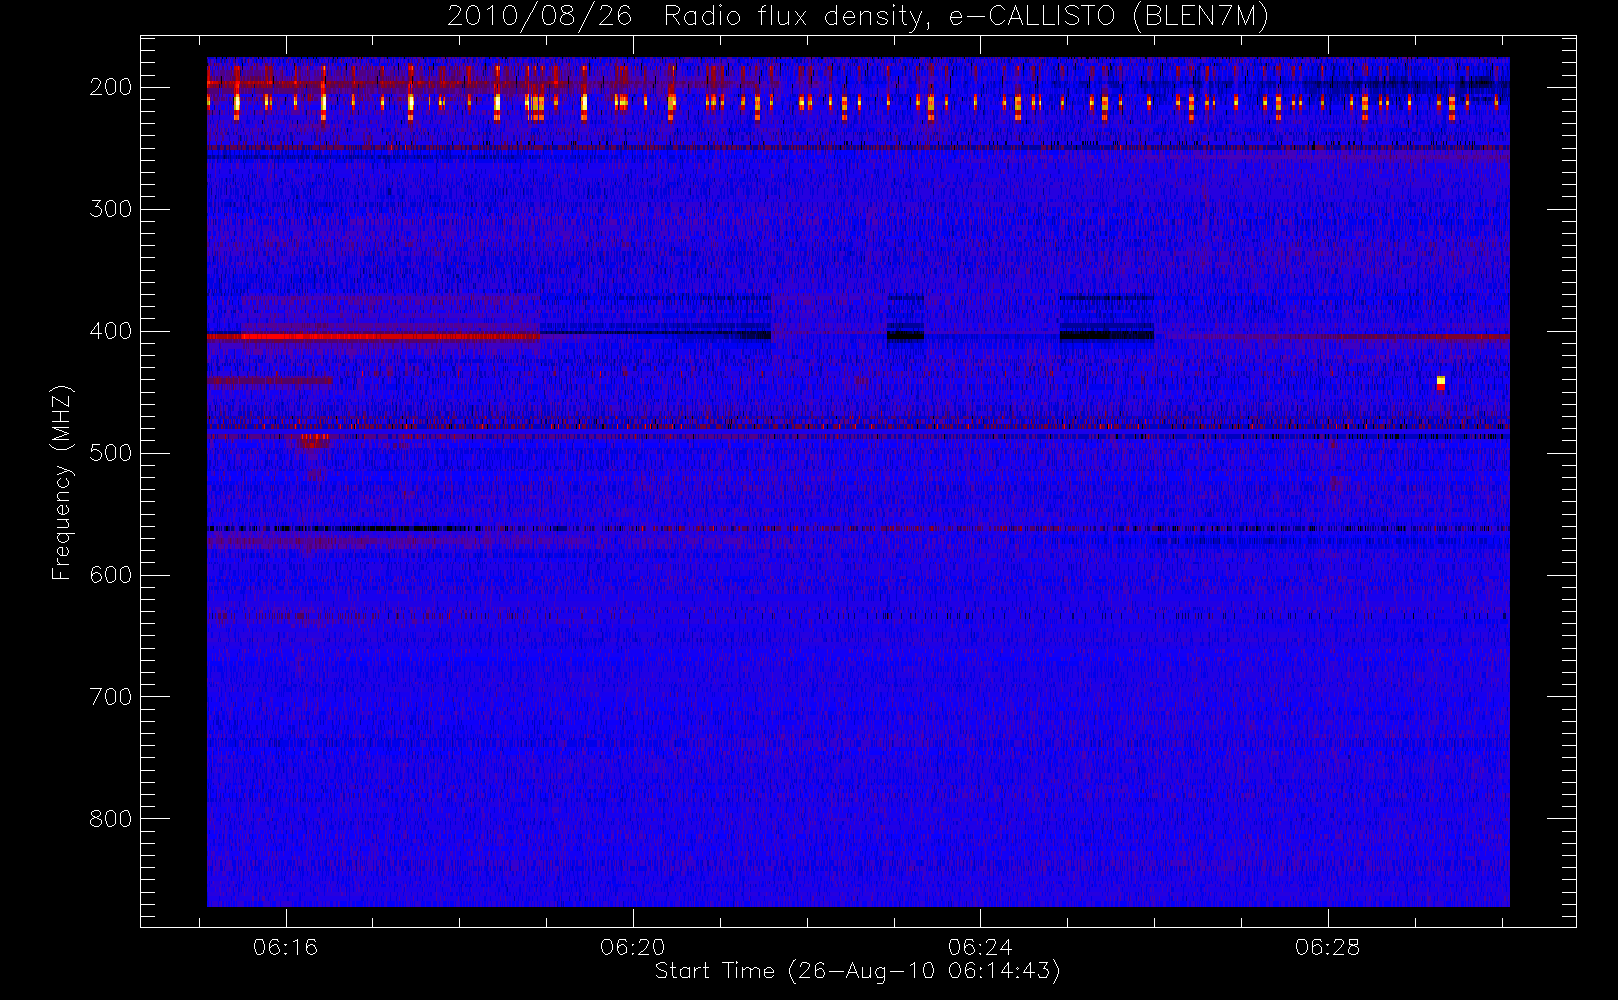
Task: Click the 06:28 time tick label
Action: pyautogui.click(x=1327, y=947)
